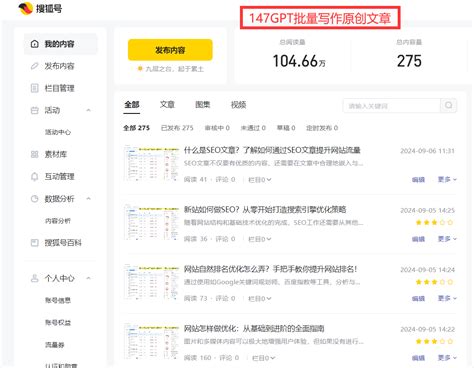Open 账号信息 under 个人中心

pos(58,300)
